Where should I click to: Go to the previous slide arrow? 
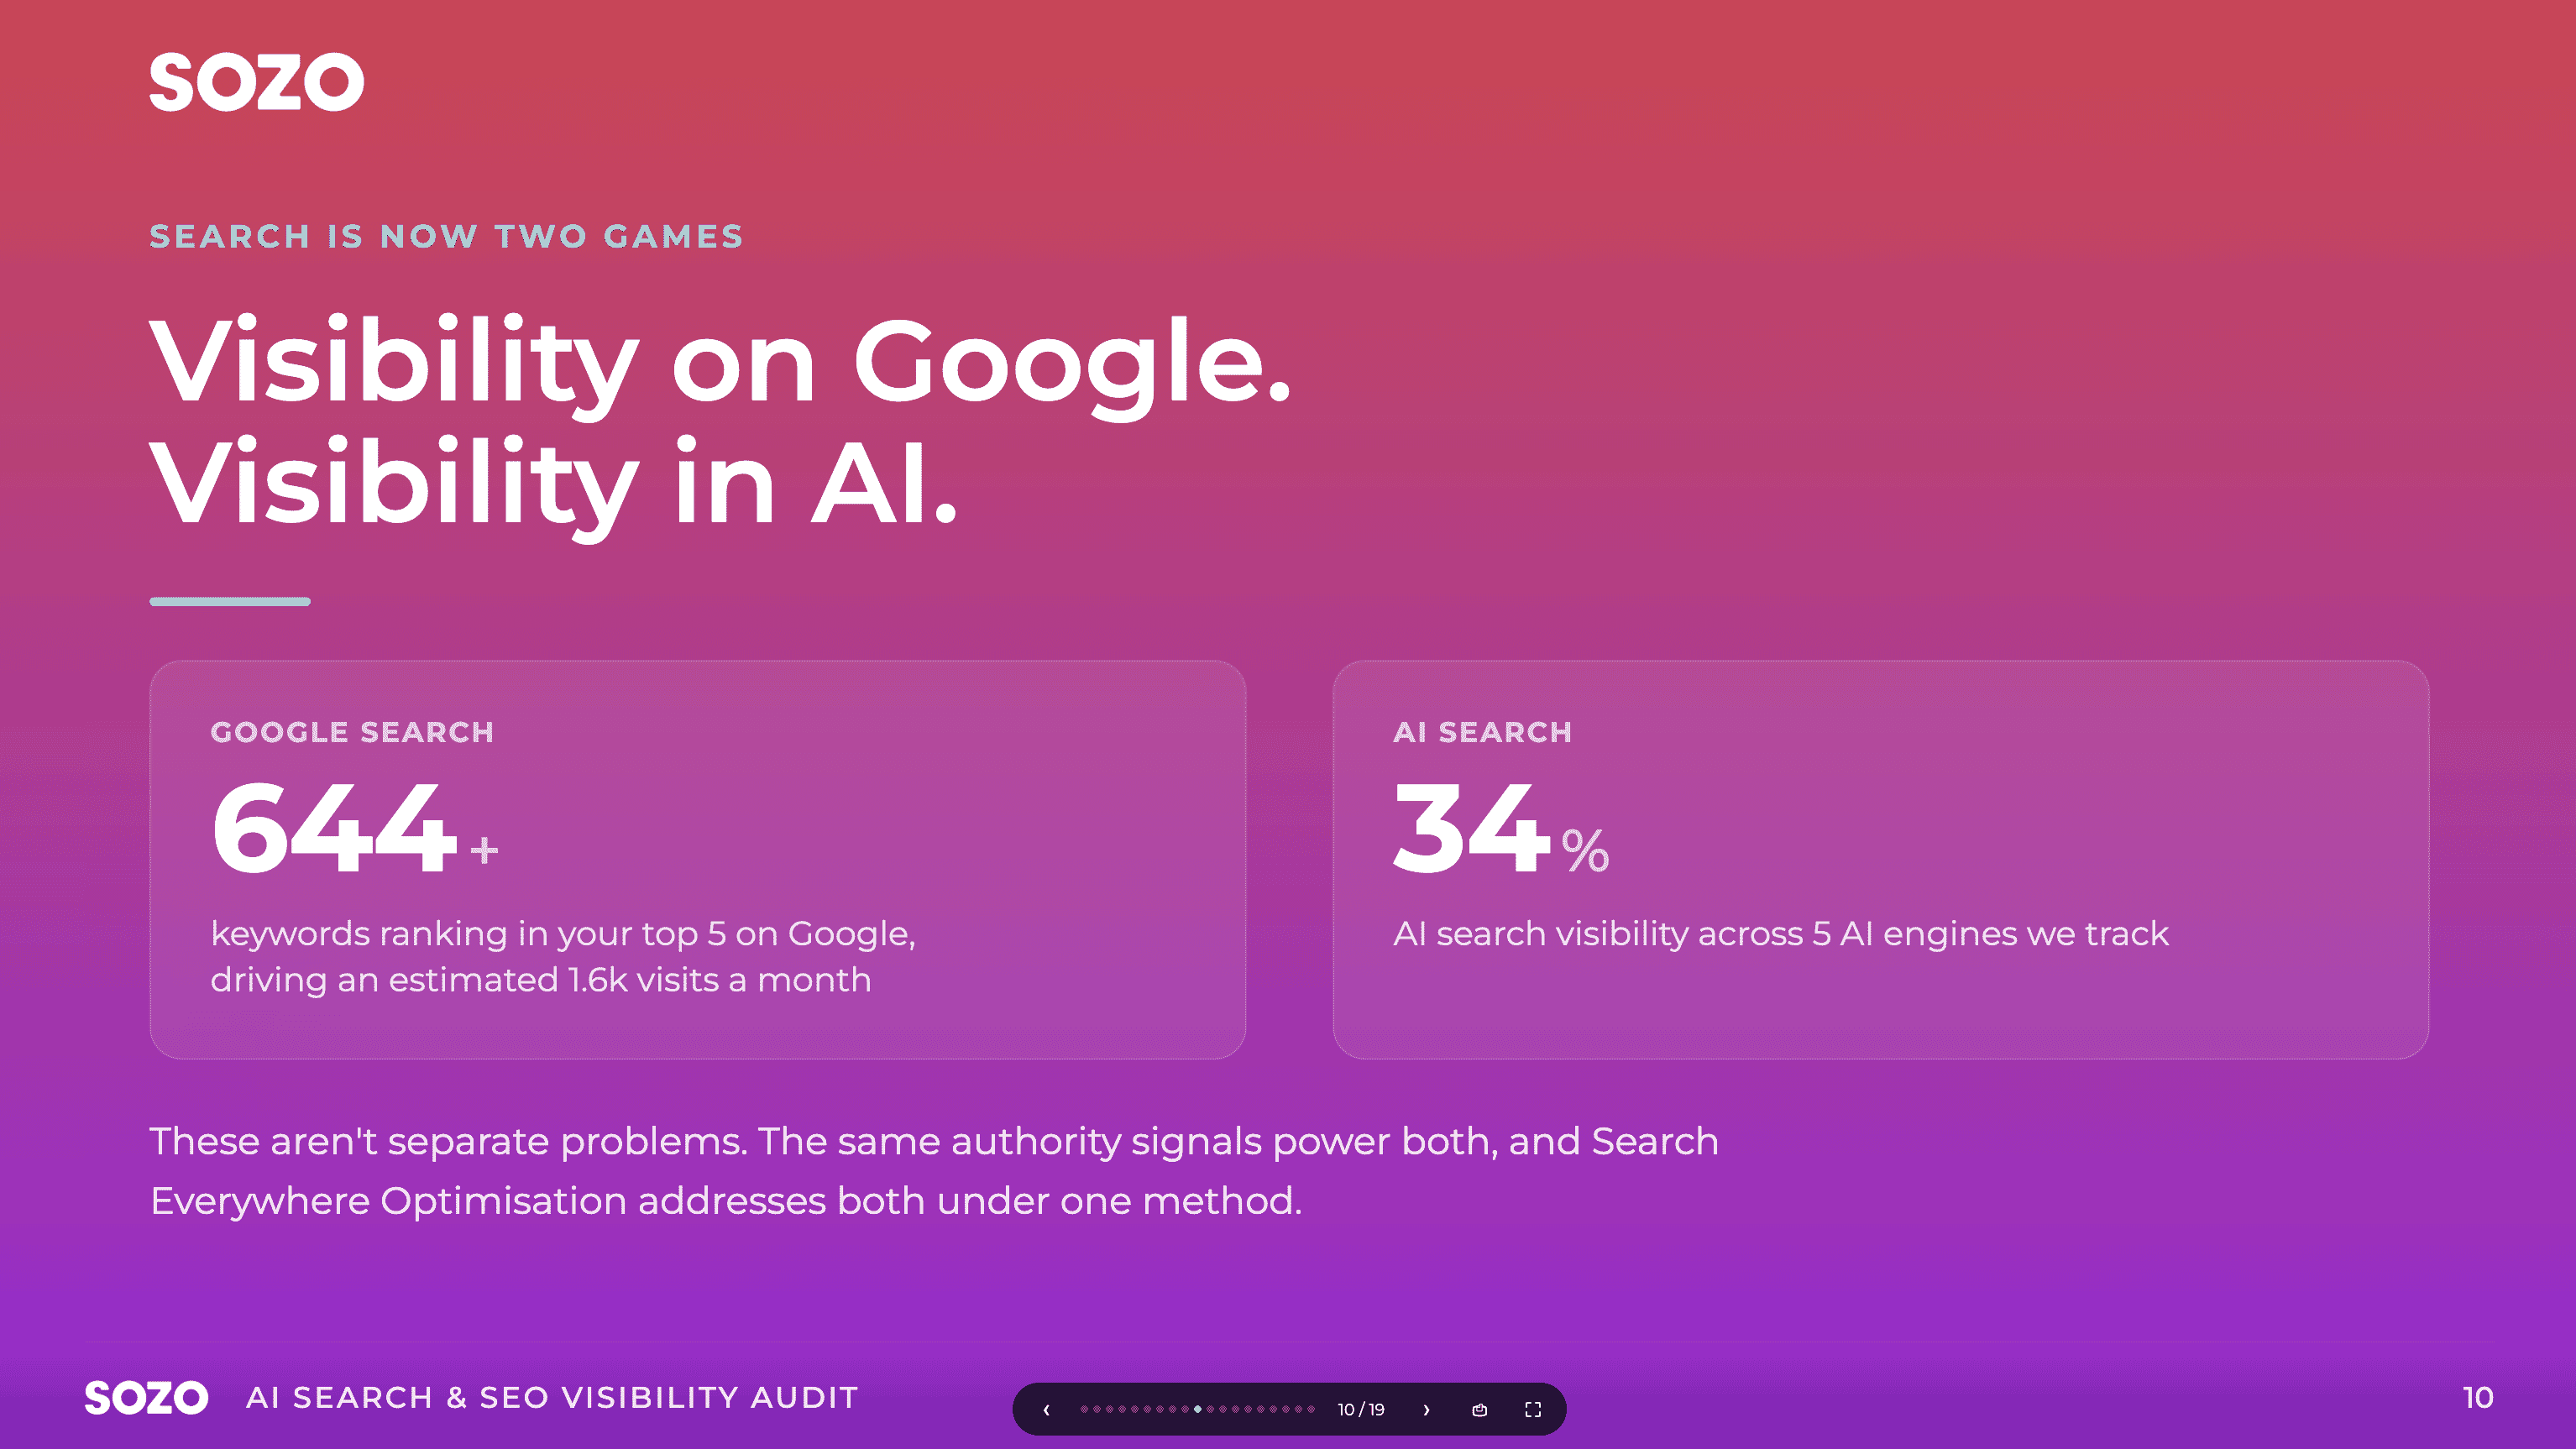coord(1047,1410)
